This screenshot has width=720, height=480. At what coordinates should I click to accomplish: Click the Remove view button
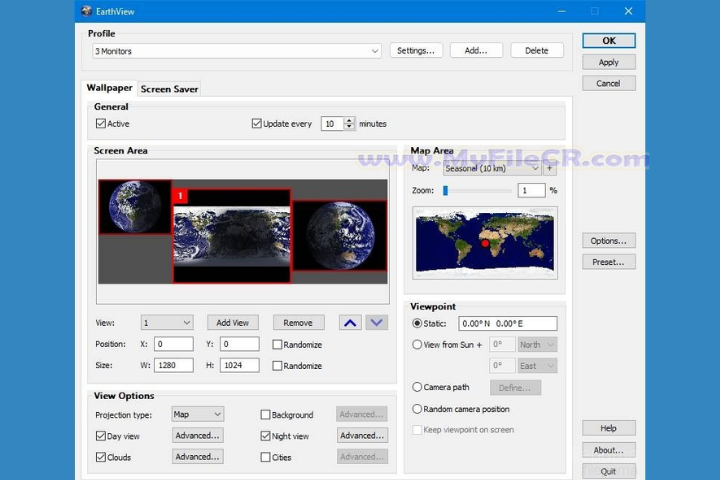coord(298,323)
